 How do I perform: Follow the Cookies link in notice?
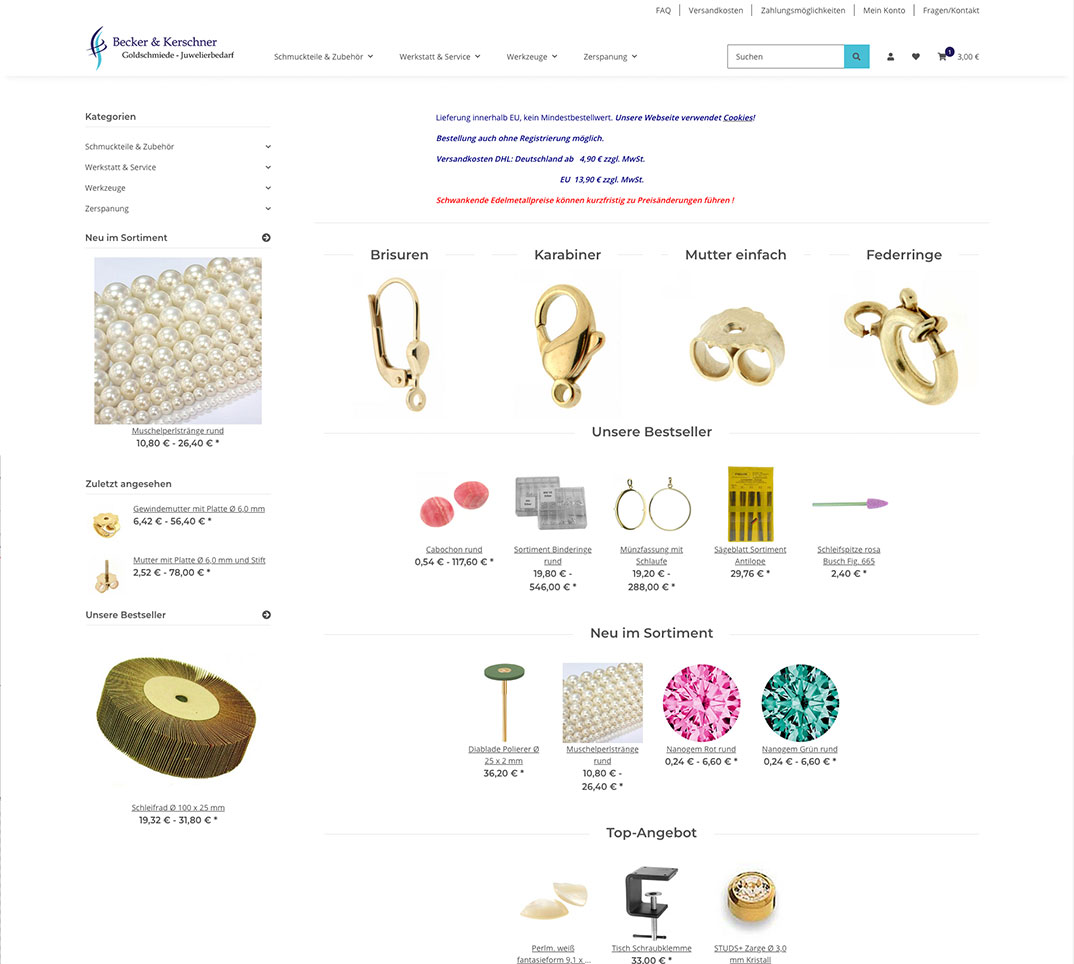tap(738, 118)
